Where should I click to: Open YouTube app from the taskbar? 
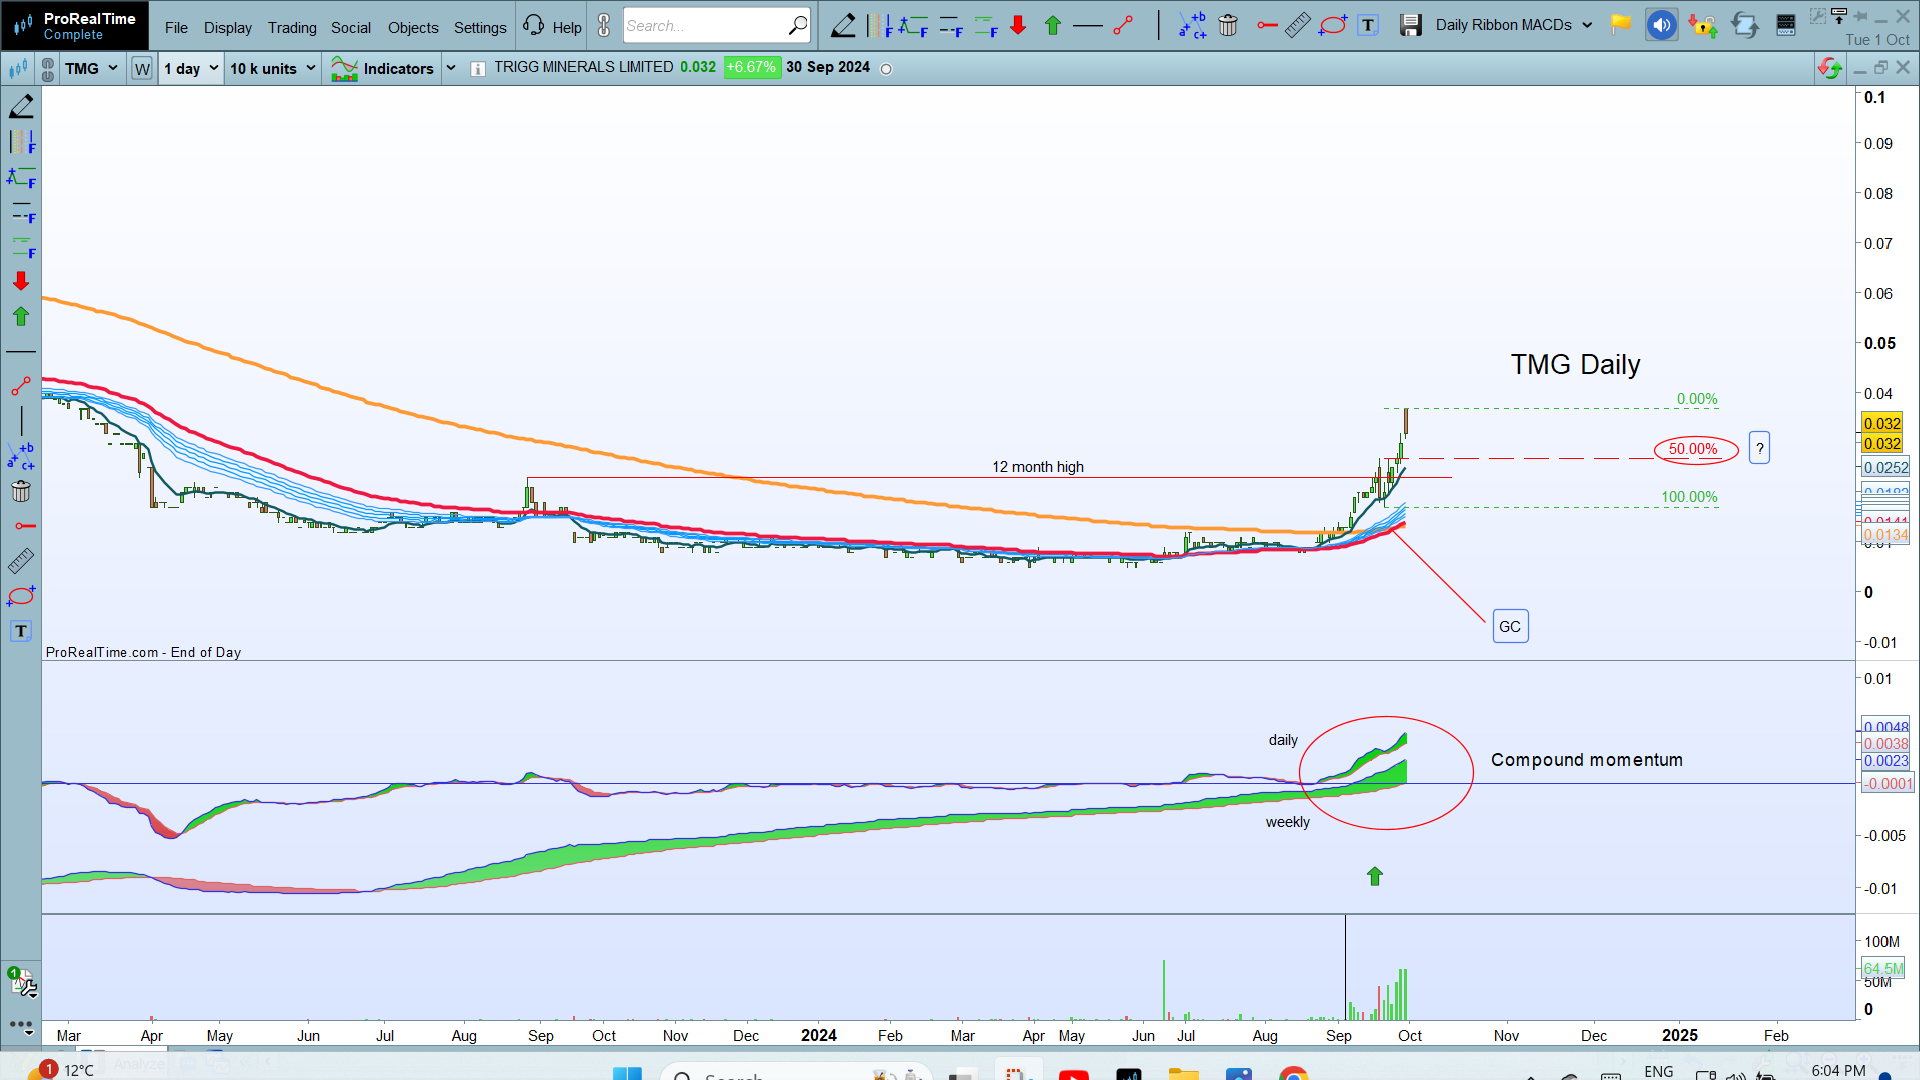tap(1073, 1073)
